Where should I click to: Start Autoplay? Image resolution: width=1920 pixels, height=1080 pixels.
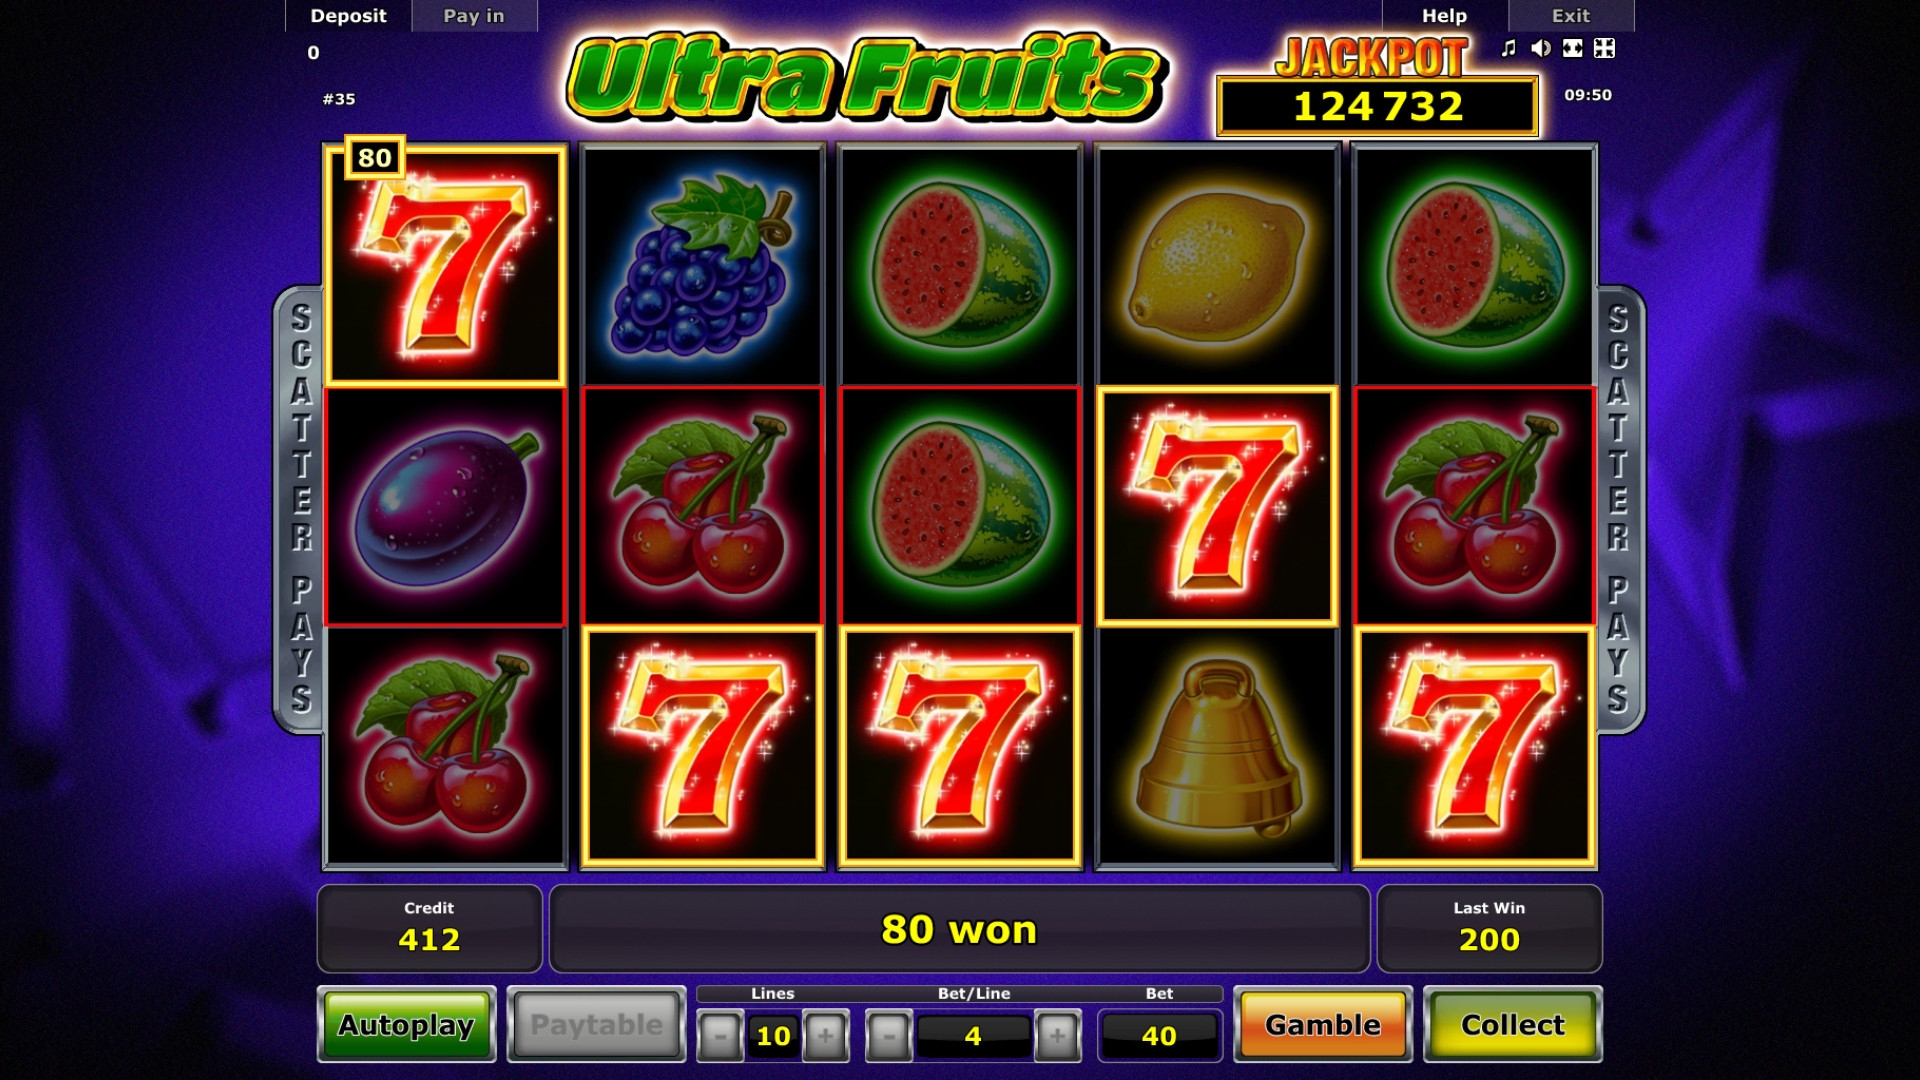pyautogui.click(x=407, y=1024)
